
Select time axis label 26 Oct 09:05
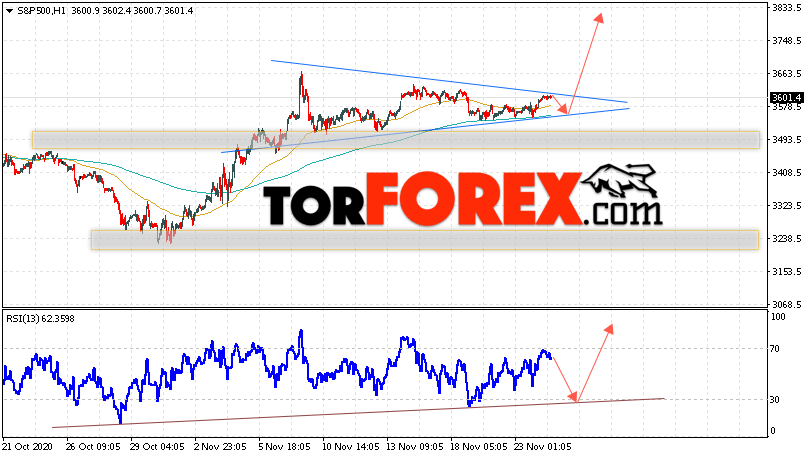[93, 447]
